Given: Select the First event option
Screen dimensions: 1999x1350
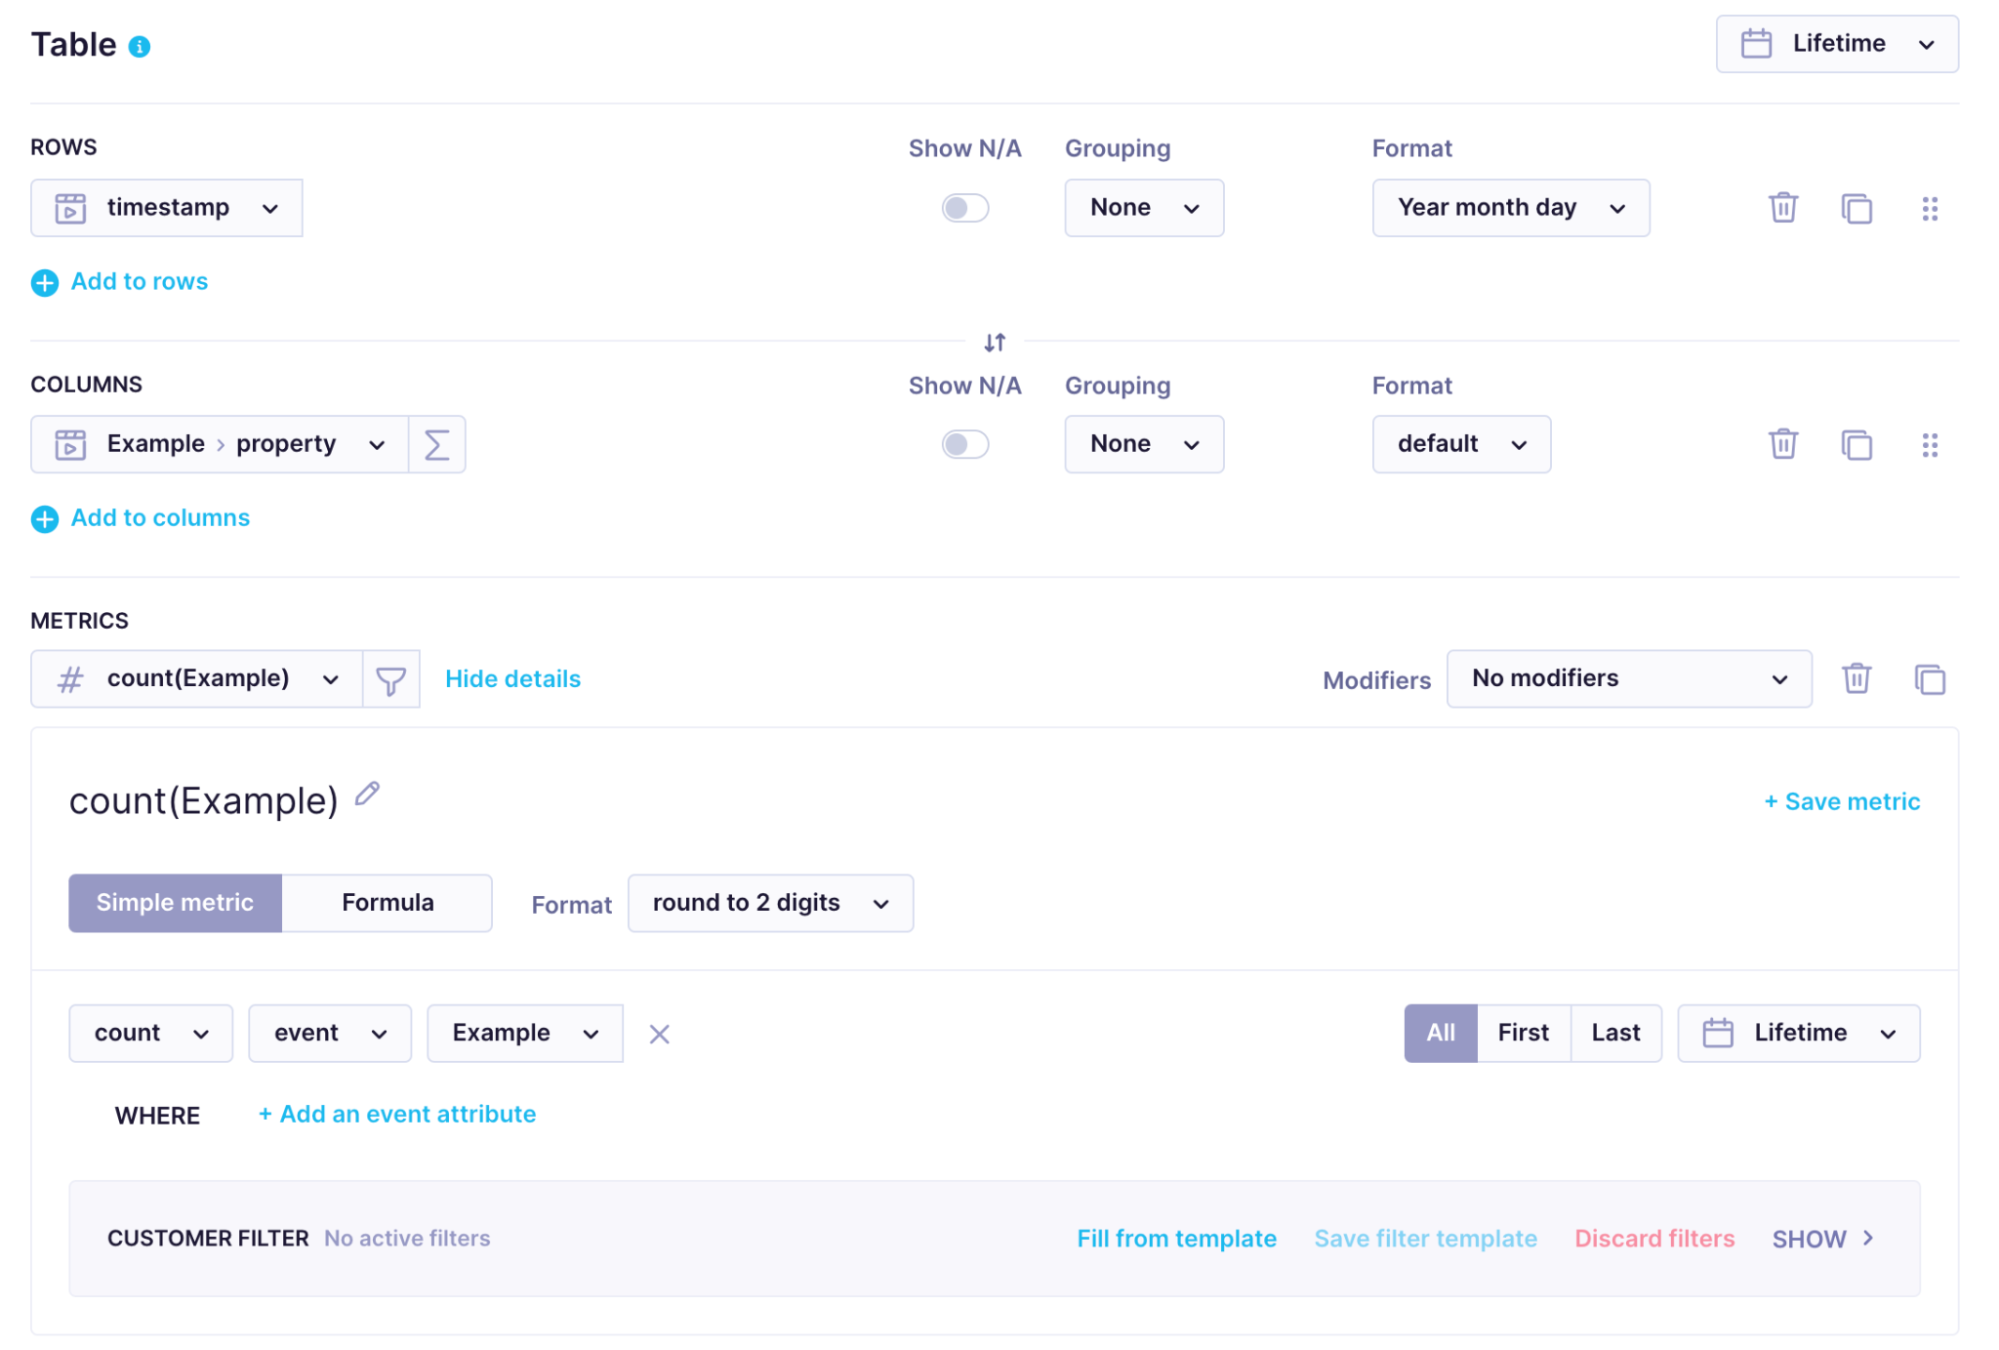Looking at the screenshot, I should (1522, 1033).
